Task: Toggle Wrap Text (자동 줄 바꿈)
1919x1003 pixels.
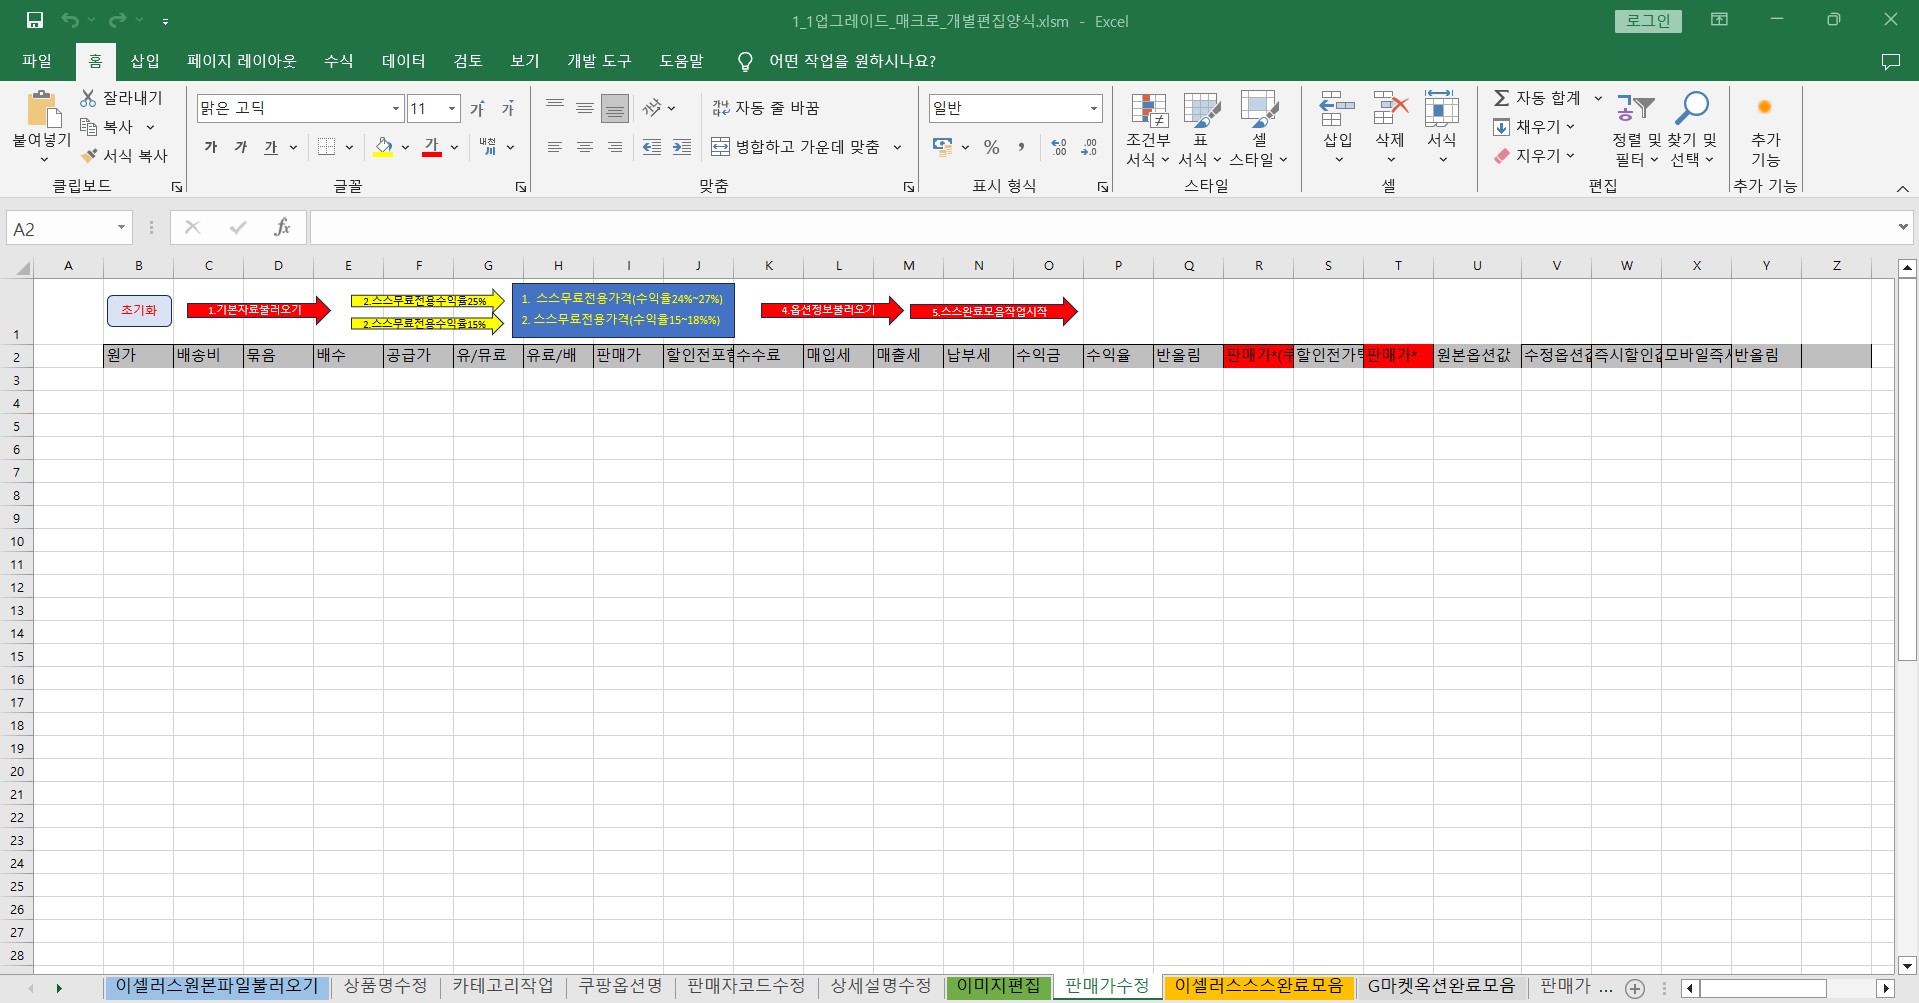Action: click(x=766, y=108)
